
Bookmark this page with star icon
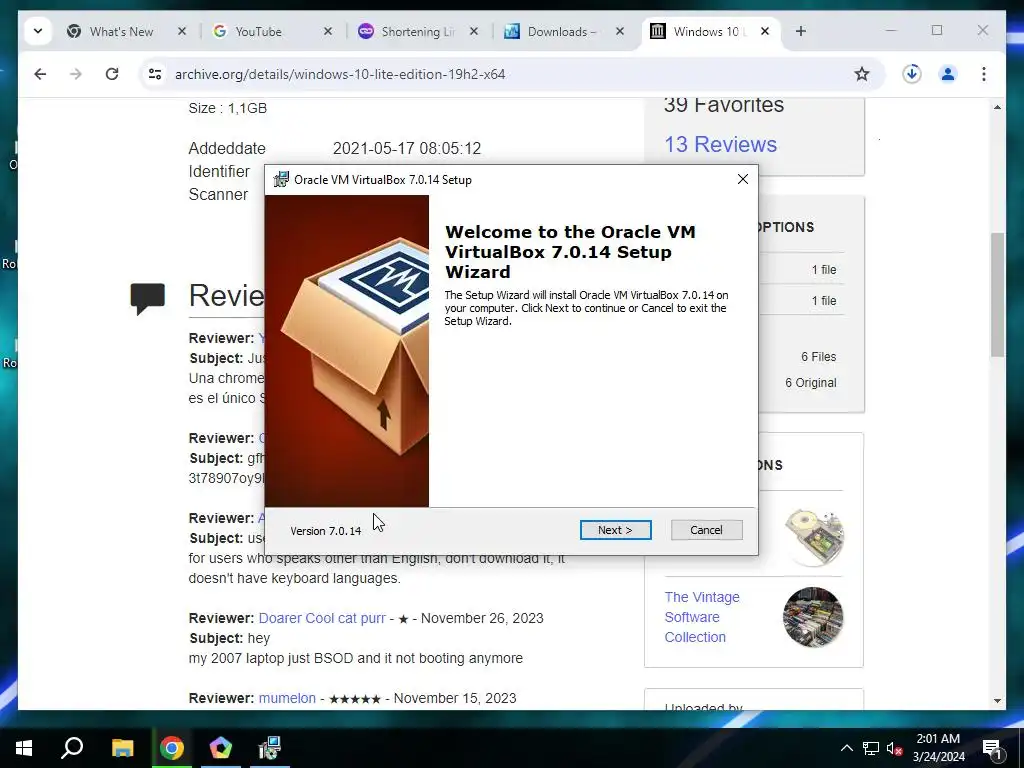[861, 74]
